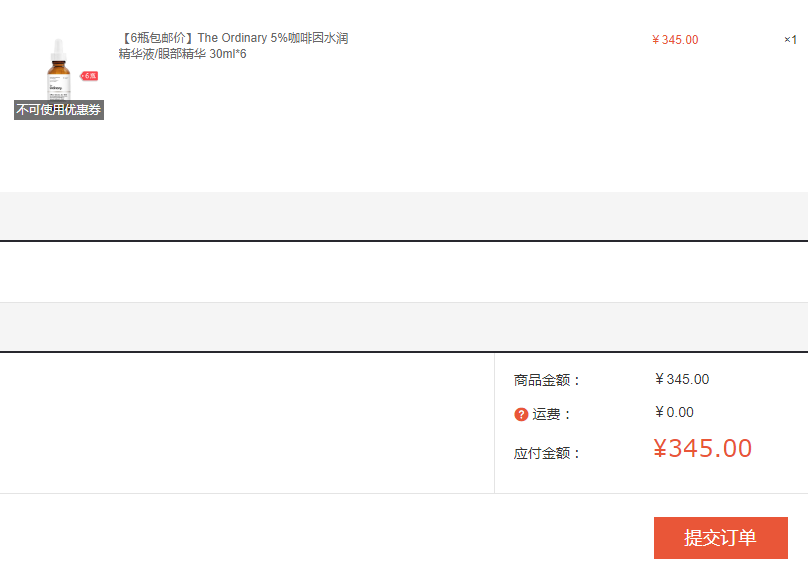Click the ¥345.00 value next to 商品金额
This screenshot has height=578, width=808.
pyautogui.click(x=682, y=379)
